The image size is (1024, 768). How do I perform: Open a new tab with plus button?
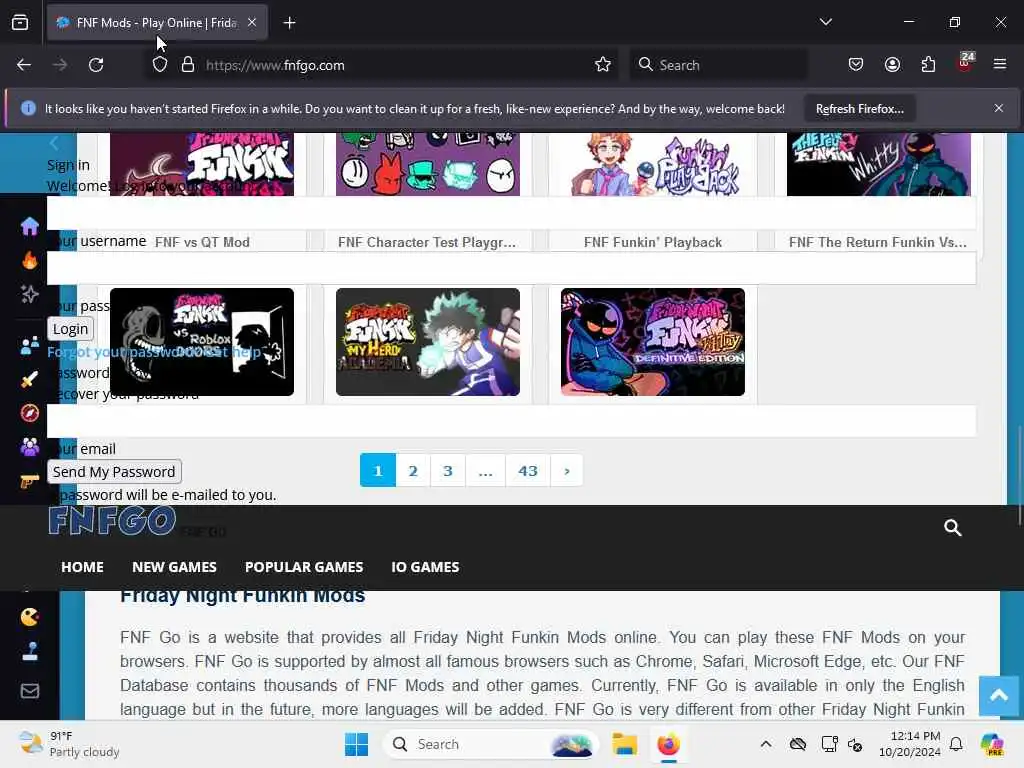[289, 23]
